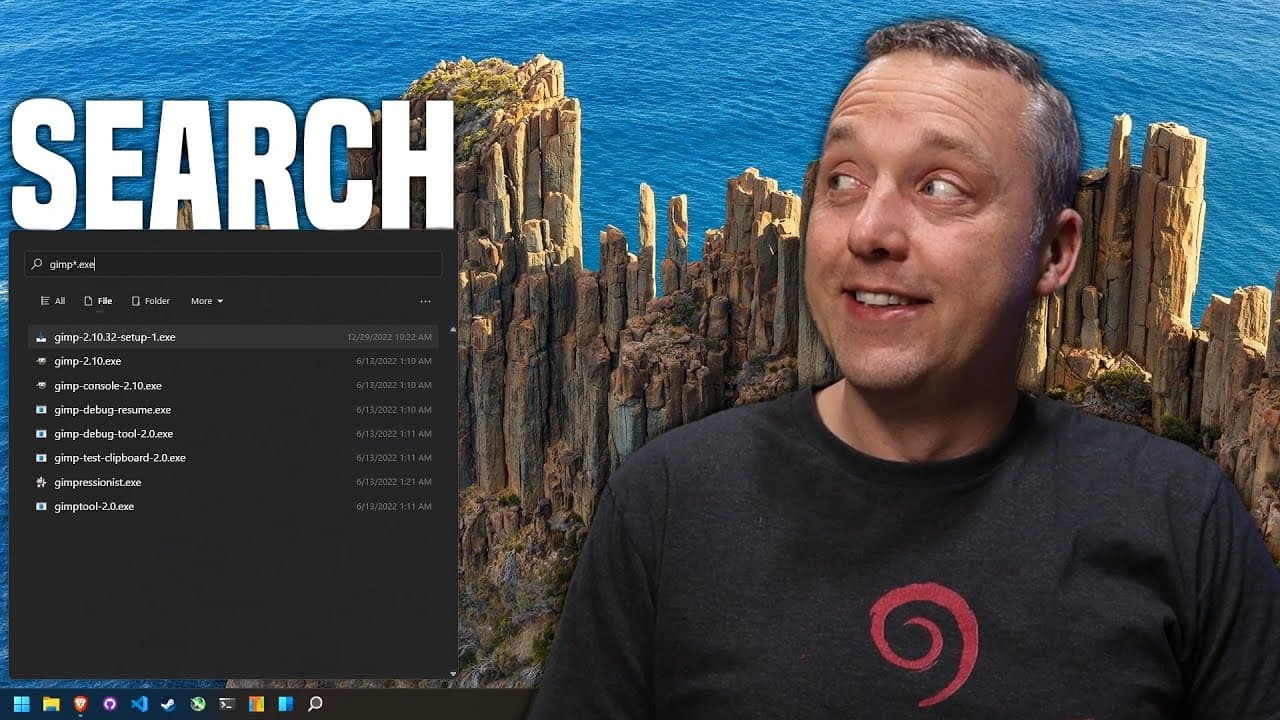
Task: Open Steam from the taskbar
Action: click(168, 704)
